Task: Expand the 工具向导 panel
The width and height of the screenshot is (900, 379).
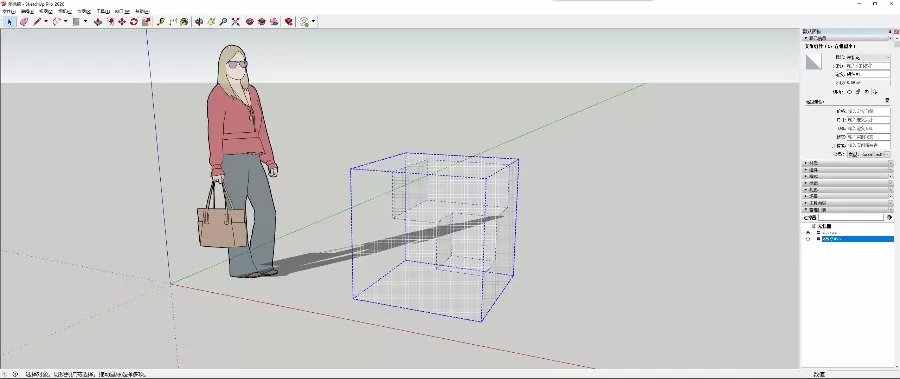Action: click(x=847, y=203)
